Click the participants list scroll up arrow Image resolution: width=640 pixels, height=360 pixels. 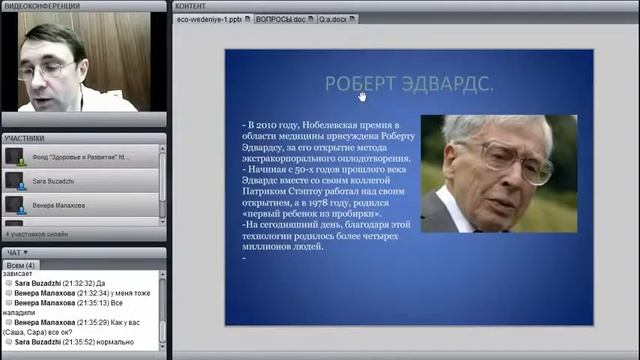[x=162, y=149]
